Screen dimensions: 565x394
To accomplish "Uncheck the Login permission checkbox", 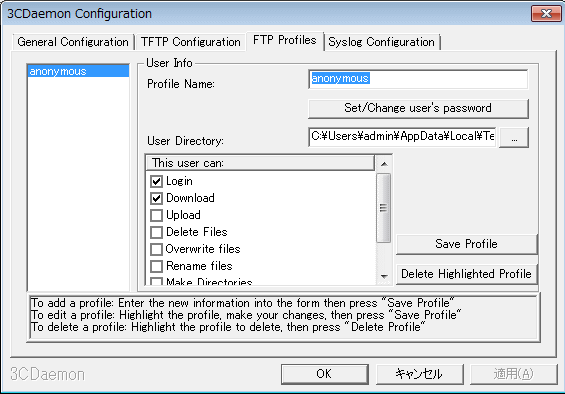I will (x=156, y=181).
